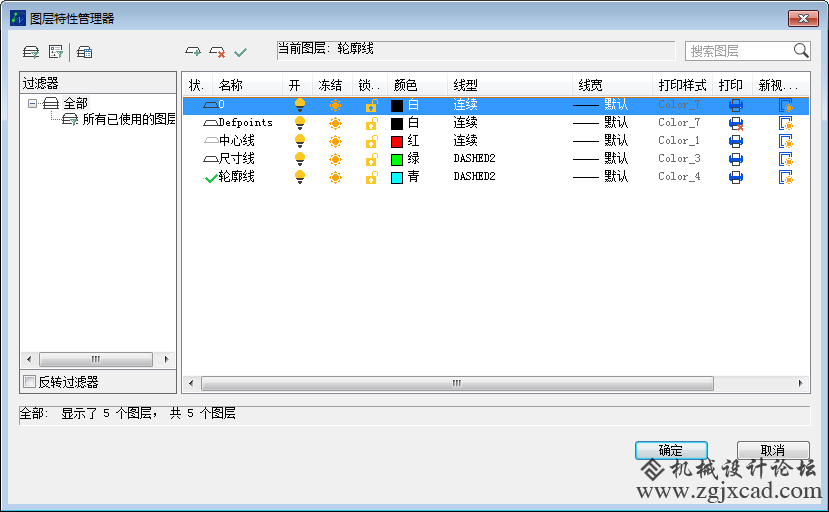Screen dimensions: 829x512
Task: Click the green swatch of 尺寸线 layer
Action: tap(397, 160)
